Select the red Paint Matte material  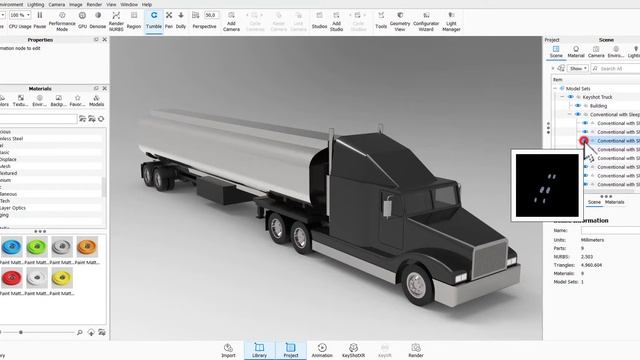(x=11, y=278)
